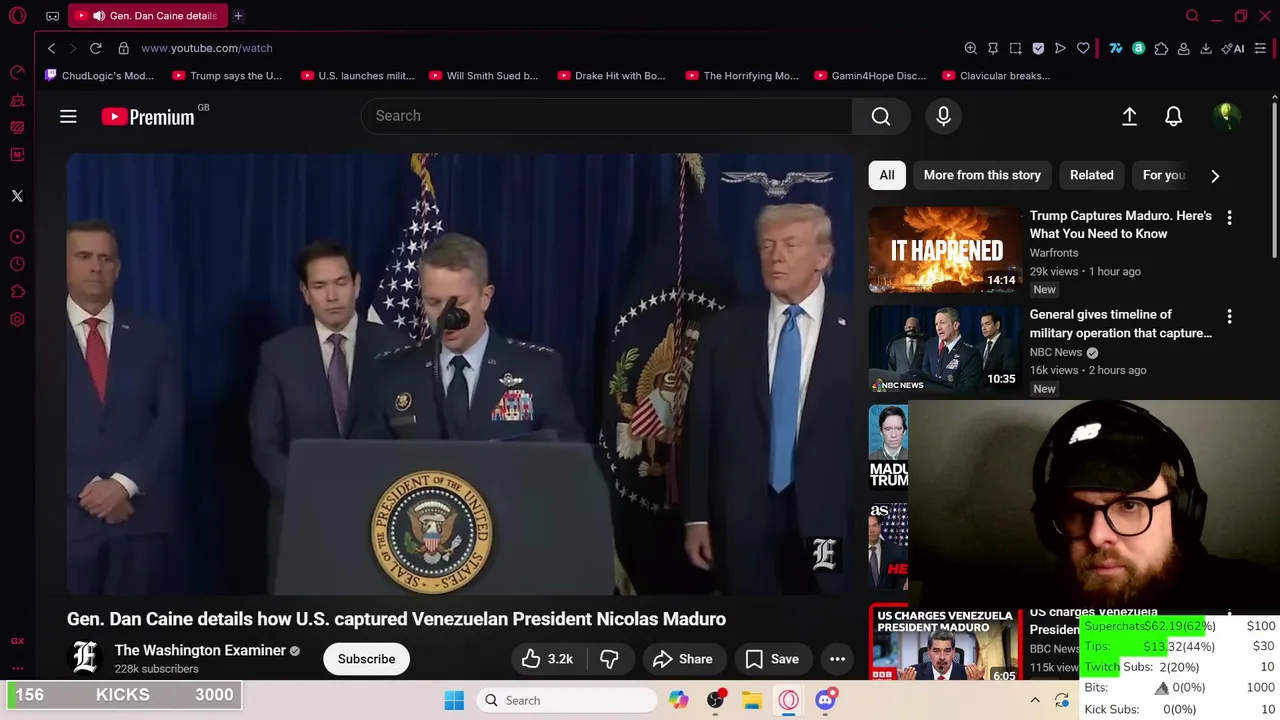The height and width of the screenshot is (720, 1280).
Task: Save video with Save button
Action: click(x=772, y=659)
